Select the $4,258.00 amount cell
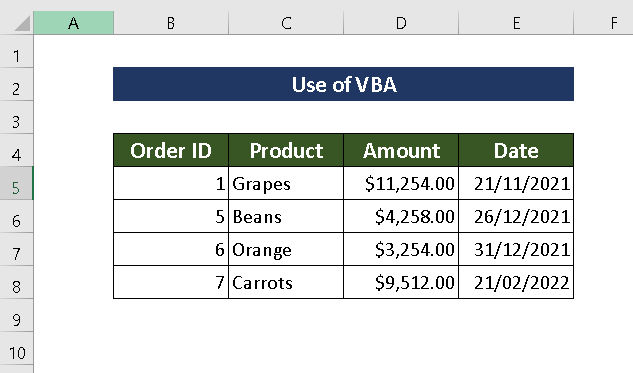This screenshot has width=633, height=373. pos(401,216)
